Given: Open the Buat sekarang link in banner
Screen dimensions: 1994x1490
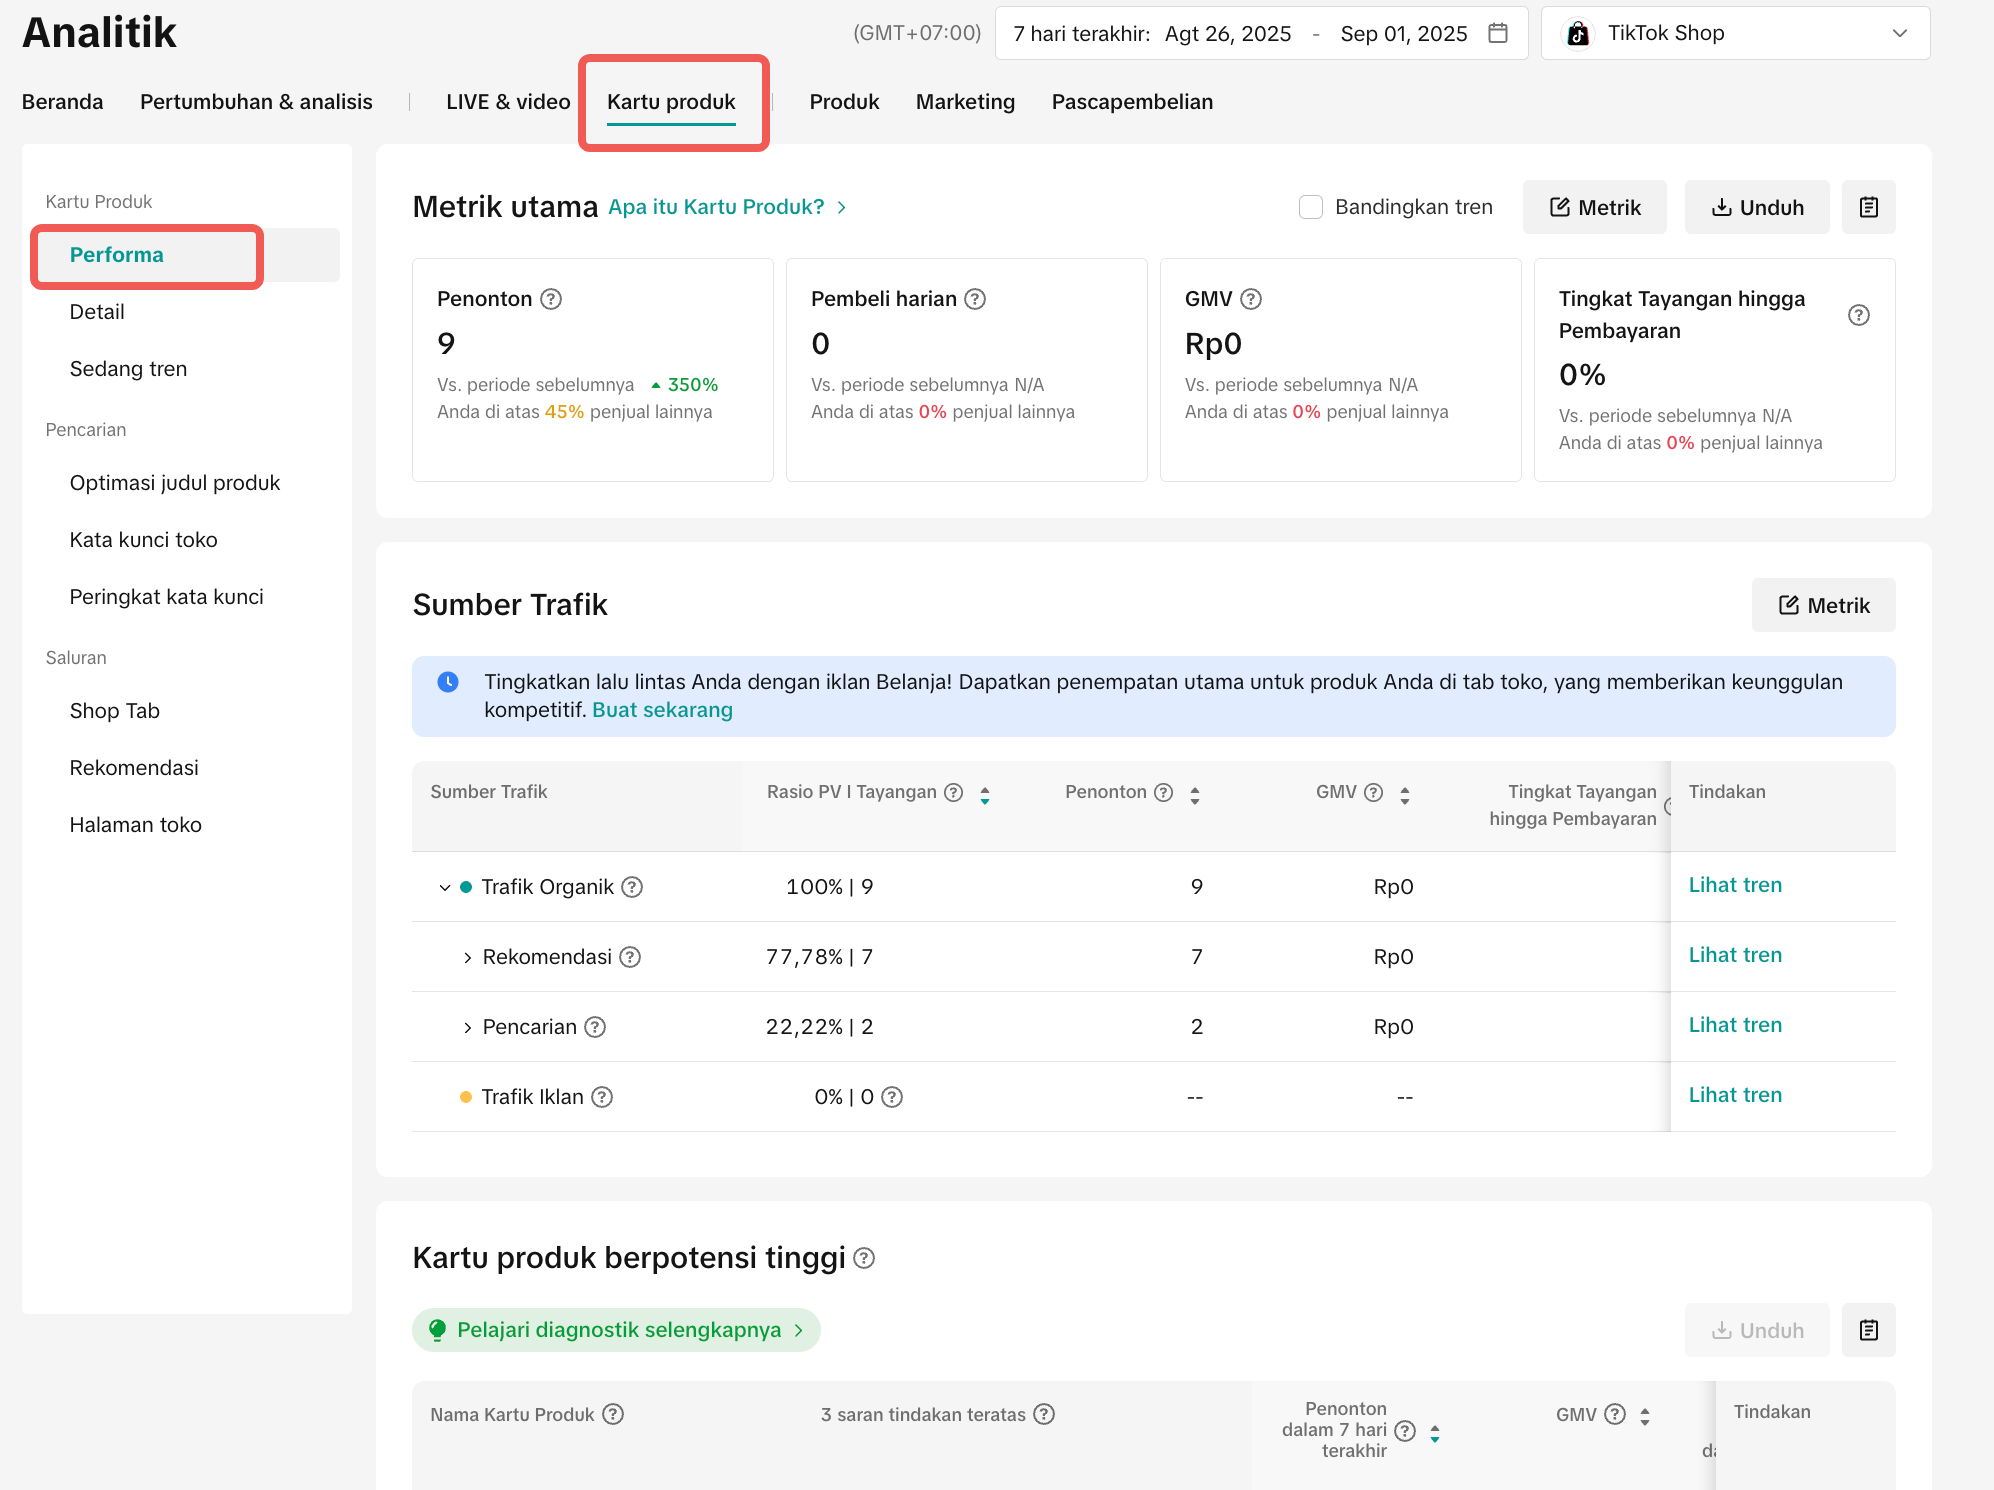Looking at the screenshot, I should point(662,710).
